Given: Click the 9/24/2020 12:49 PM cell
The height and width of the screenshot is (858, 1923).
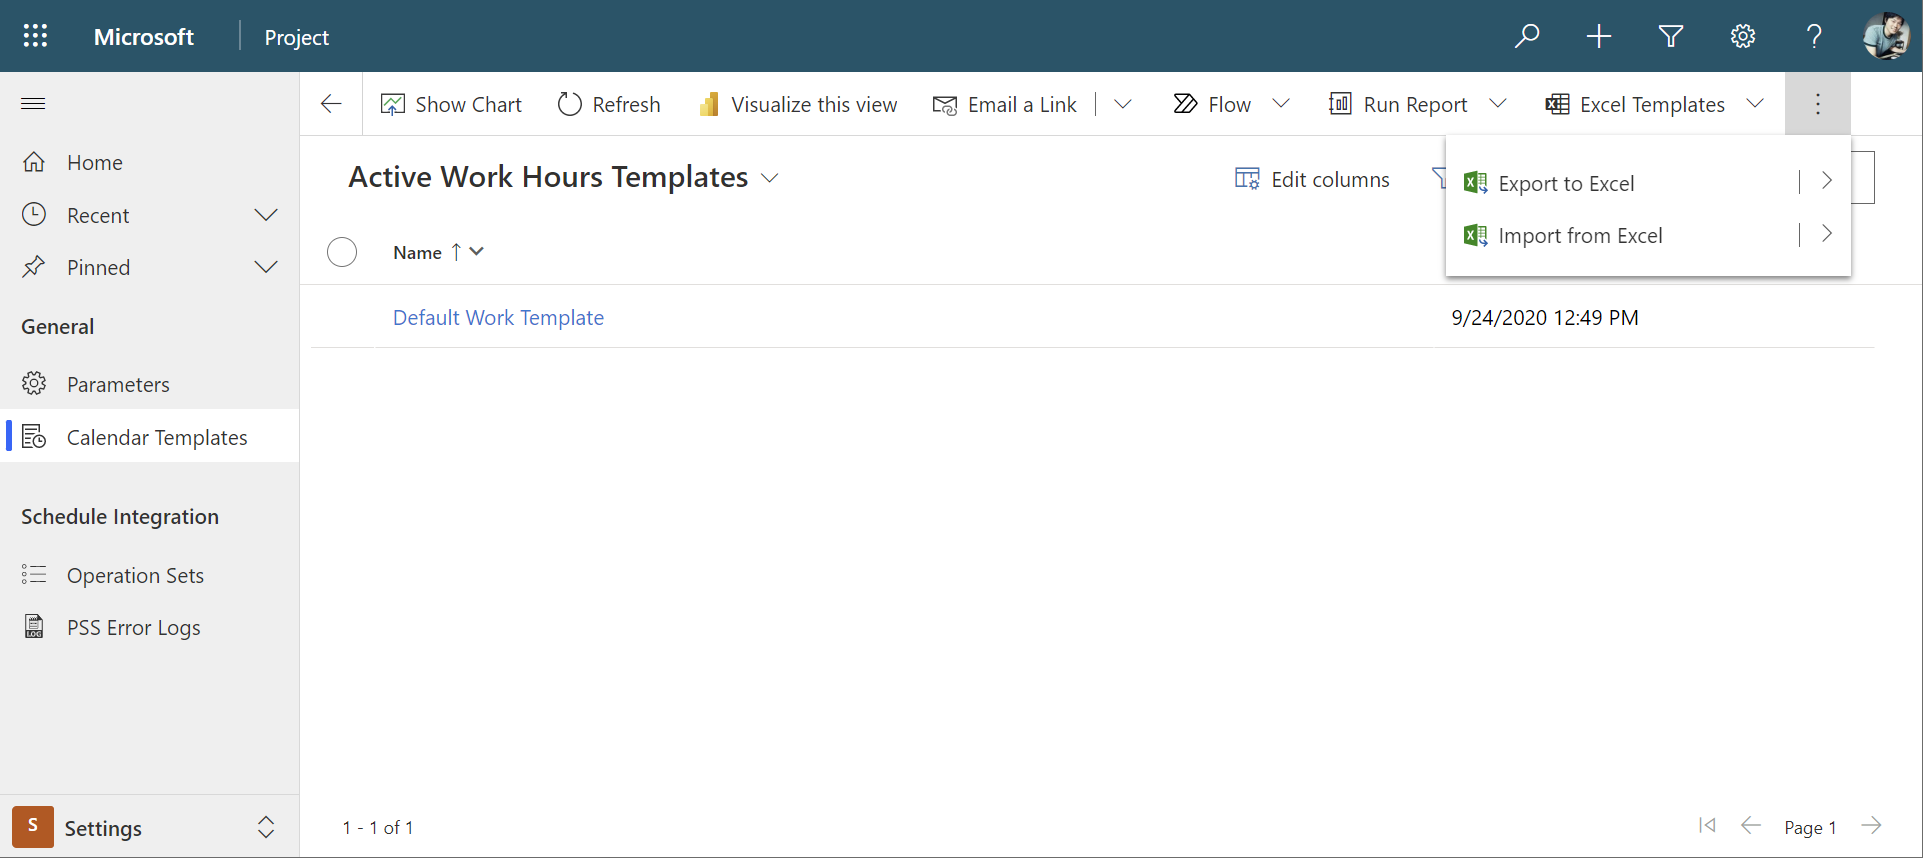Looking at the screenshot, I should coord(1545,317).
